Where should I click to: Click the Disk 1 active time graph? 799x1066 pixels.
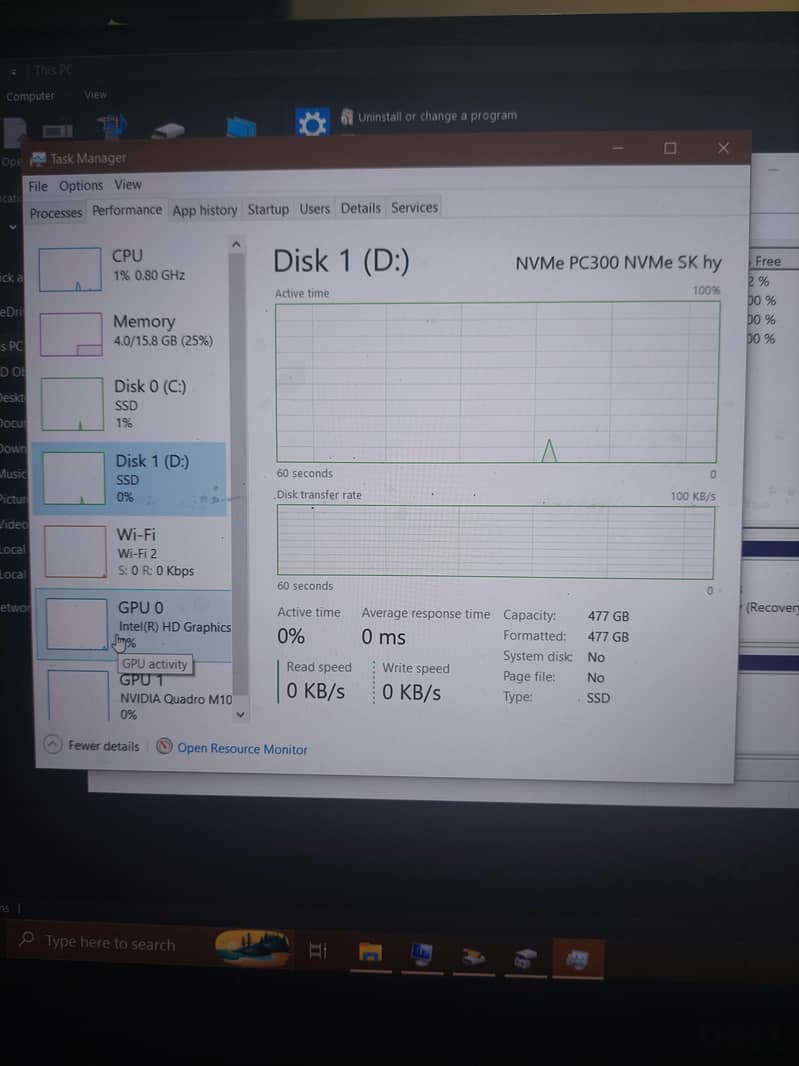click(497, 382)
